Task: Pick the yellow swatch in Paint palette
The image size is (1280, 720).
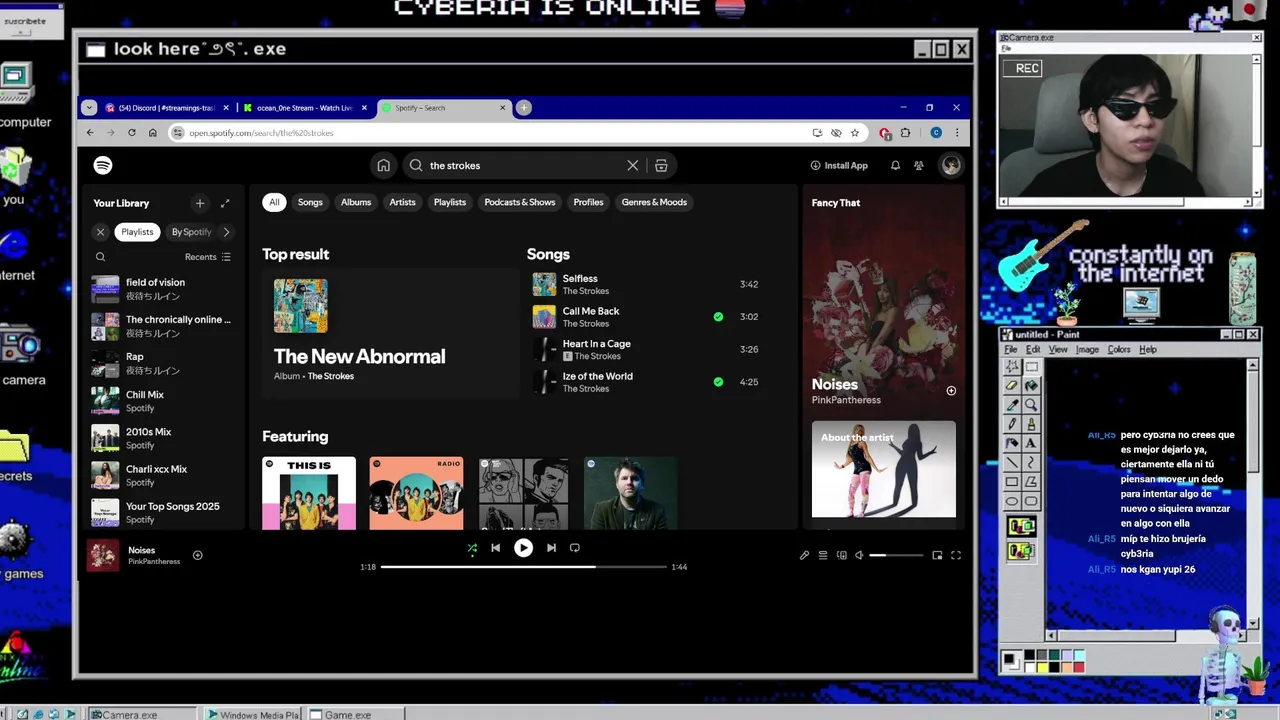Action: 1043,667
